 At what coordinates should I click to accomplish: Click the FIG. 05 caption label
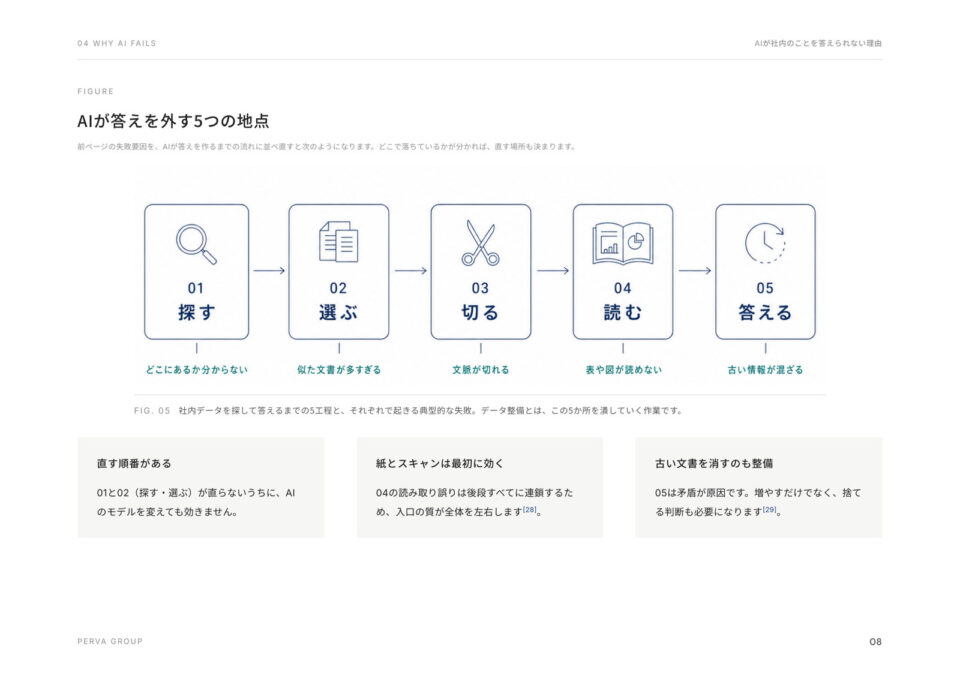tap(152, 411)
